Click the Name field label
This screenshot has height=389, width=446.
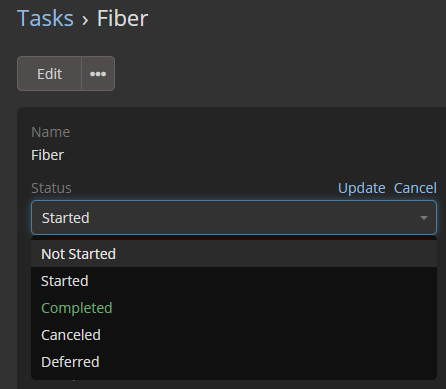click(51, 132)
